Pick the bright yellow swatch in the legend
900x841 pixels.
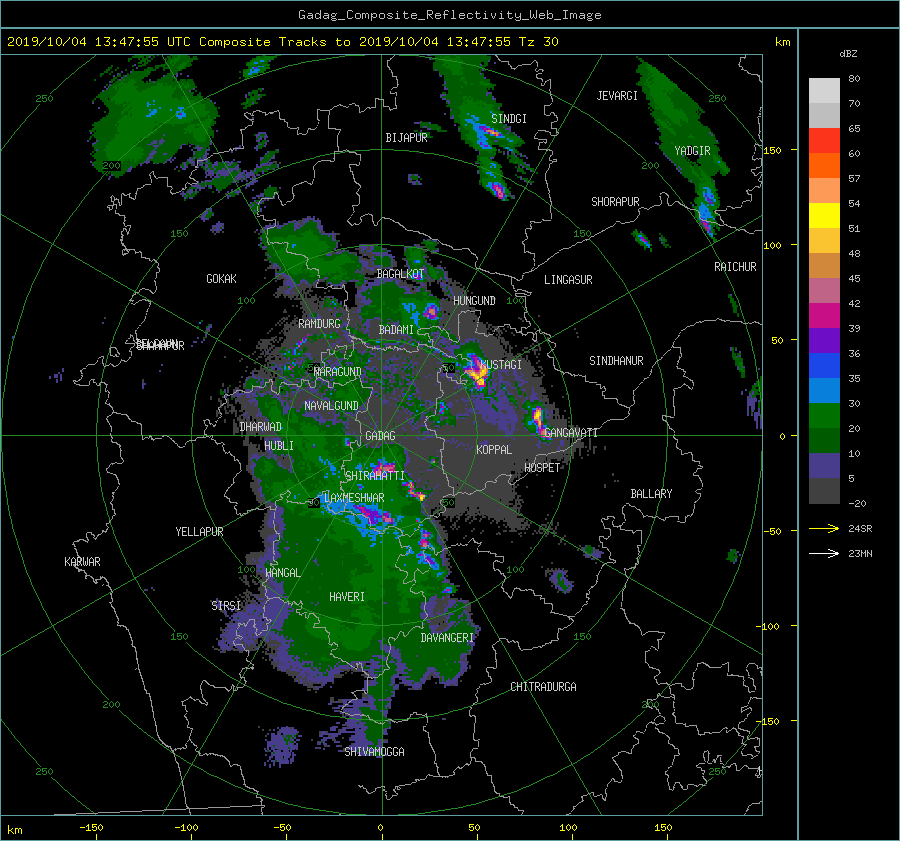point(824,216)
